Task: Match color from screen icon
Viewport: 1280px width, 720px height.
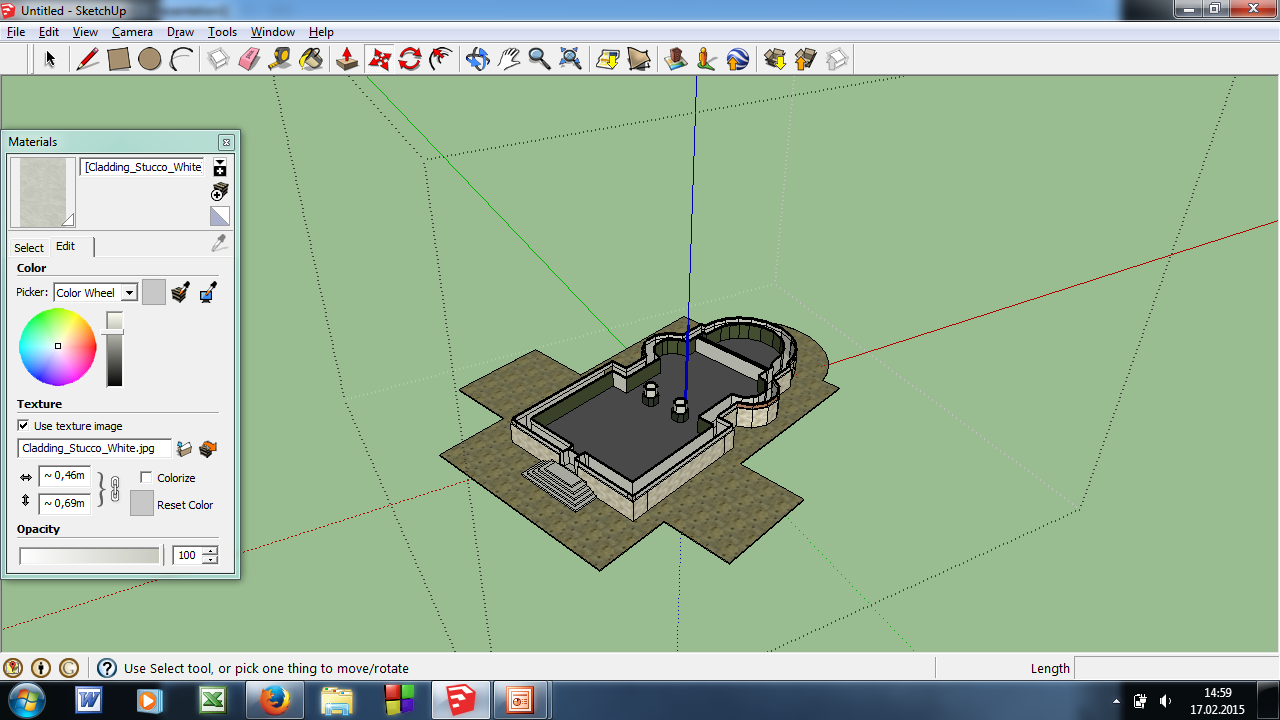Action: [208, 293]
